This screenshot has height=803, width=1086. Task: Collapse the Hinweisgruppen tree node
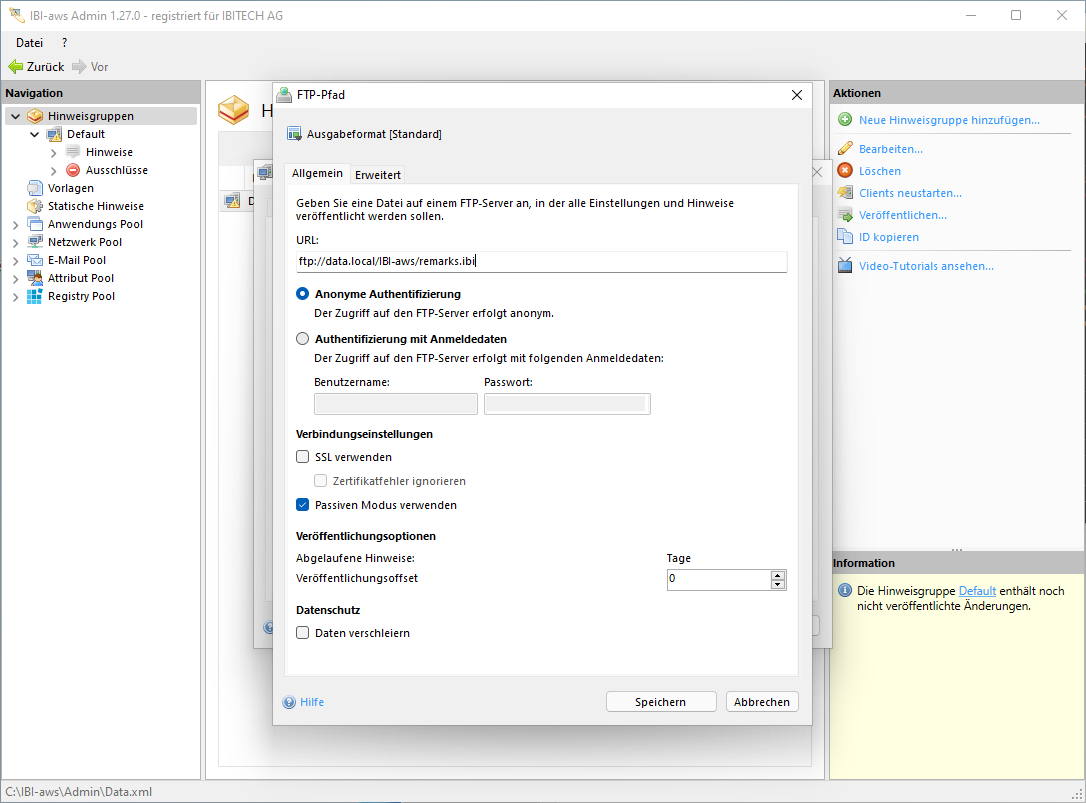point(15,116)
